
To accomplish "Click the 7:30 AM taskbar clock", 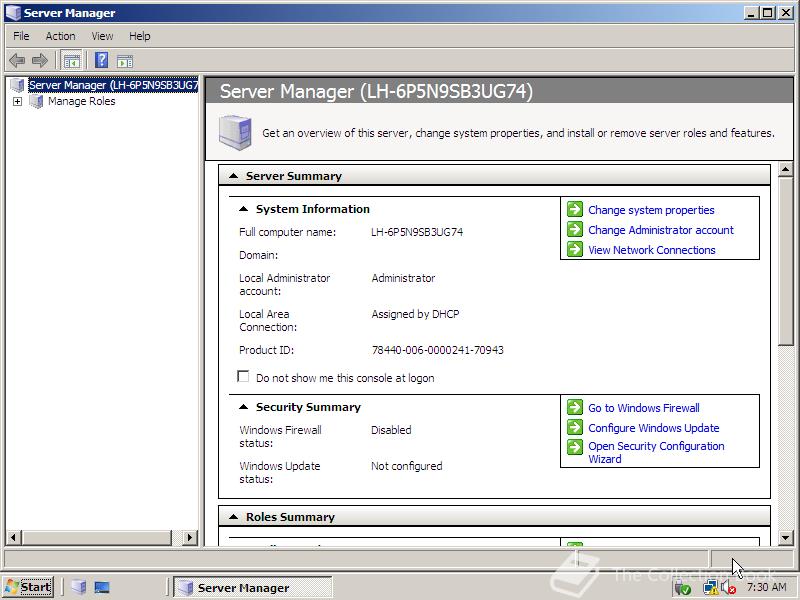I will (766, 587).
